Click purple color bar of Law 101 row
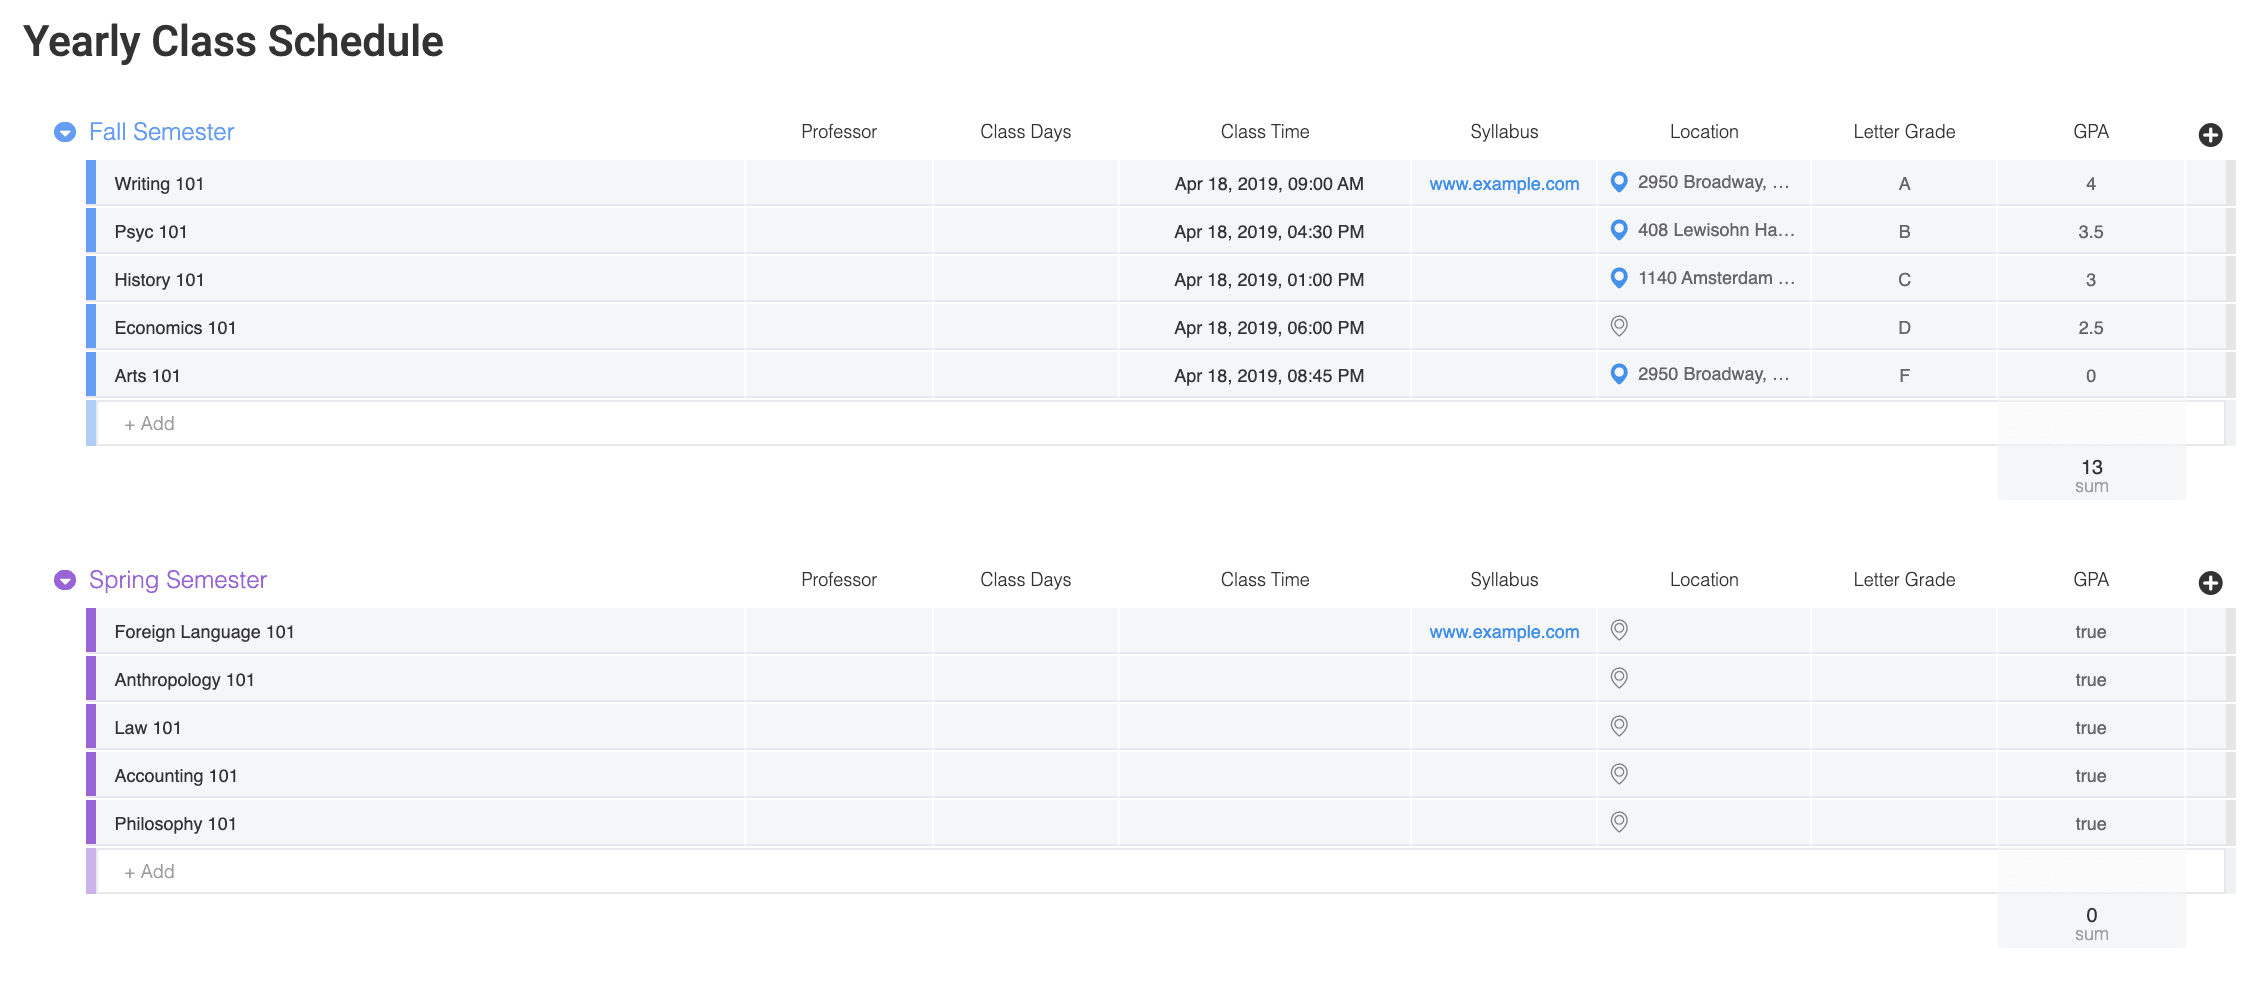 tap(91, 727)
